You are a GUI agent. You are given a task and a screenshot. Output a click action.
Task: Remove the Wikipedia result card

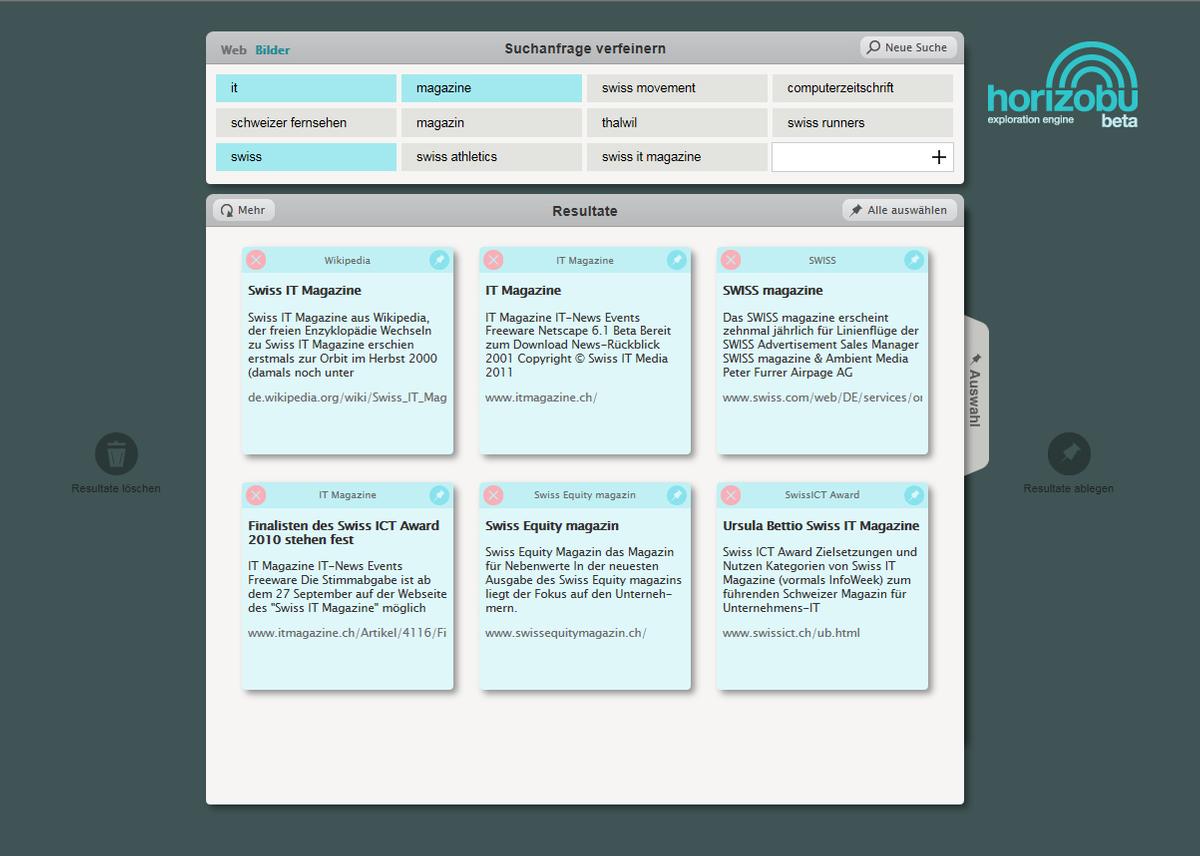[256, 260]
